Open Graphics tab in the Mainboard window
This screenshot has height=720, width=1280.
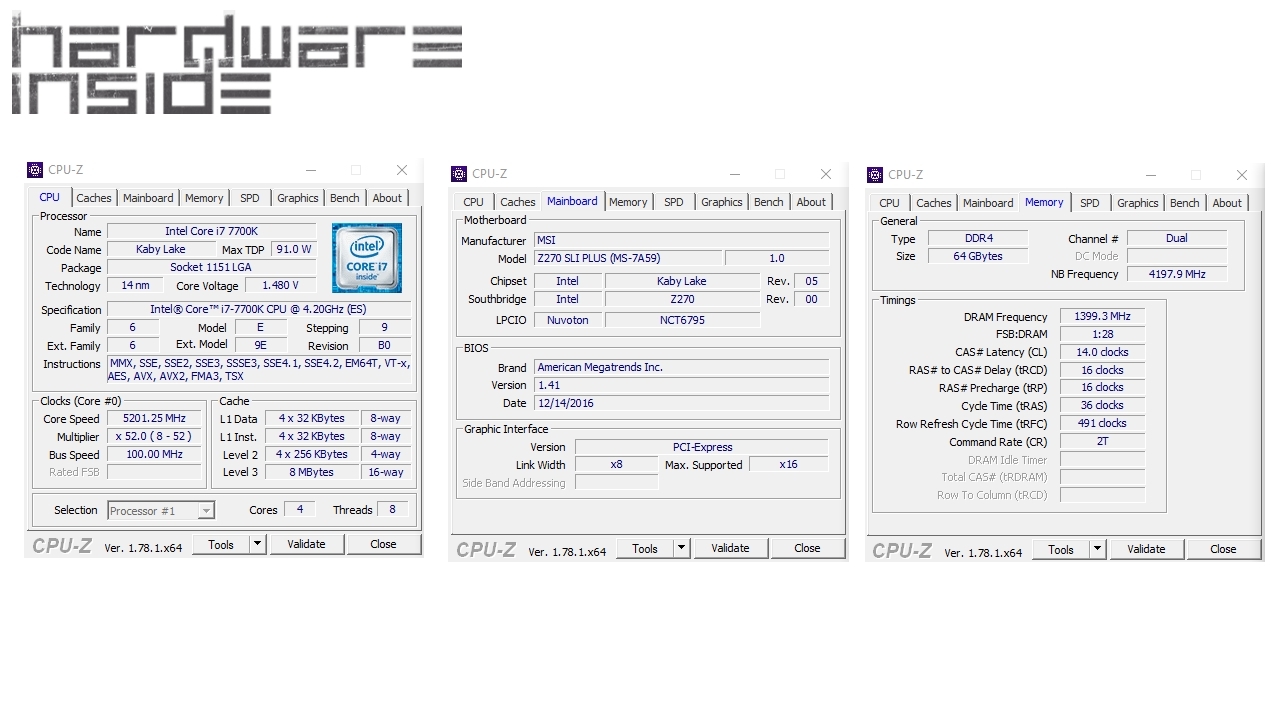click(x=722, y=202)
